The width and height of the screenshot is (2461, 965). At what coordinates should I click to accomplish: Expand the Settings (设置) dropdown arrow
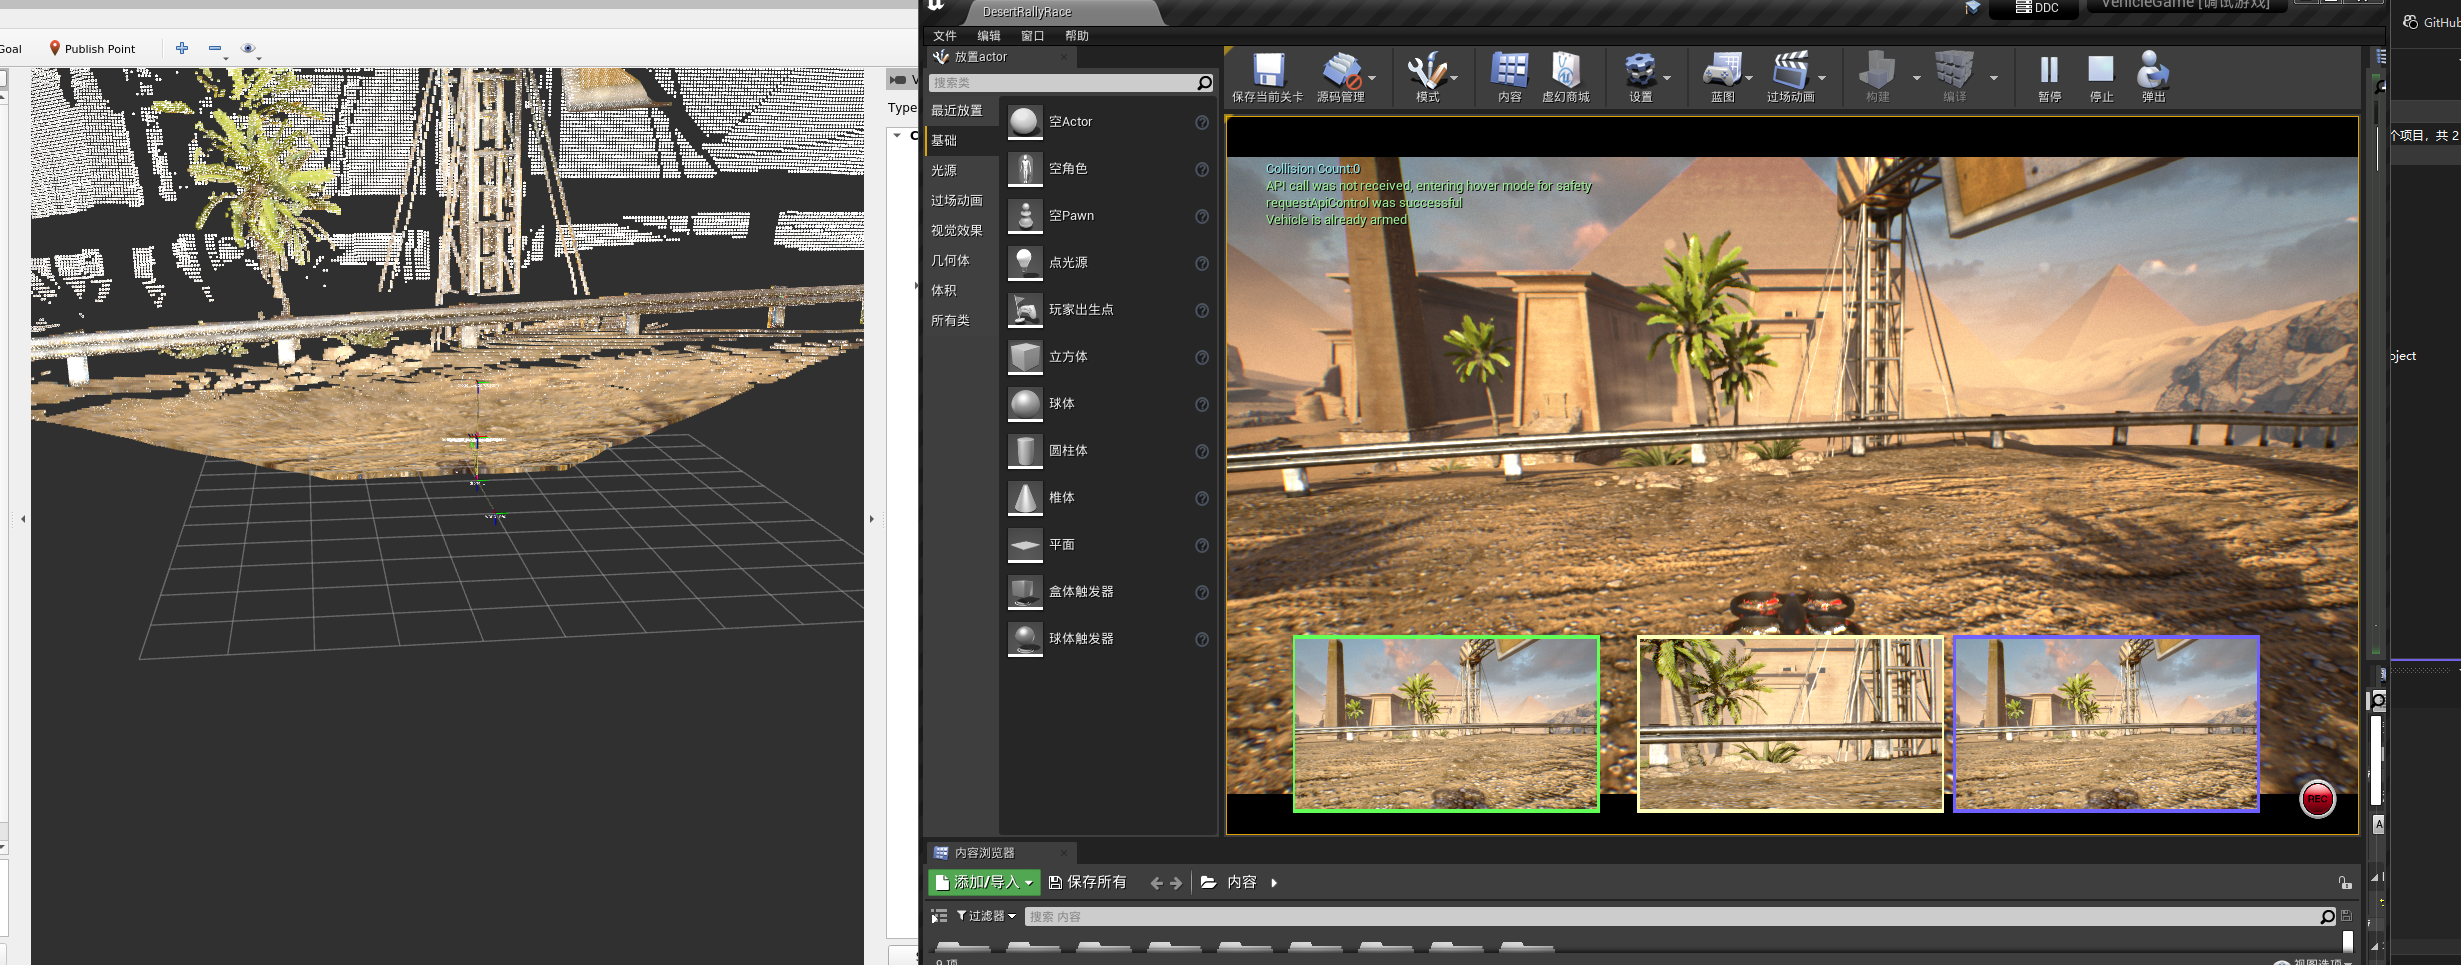click(x=1667, y=77)
